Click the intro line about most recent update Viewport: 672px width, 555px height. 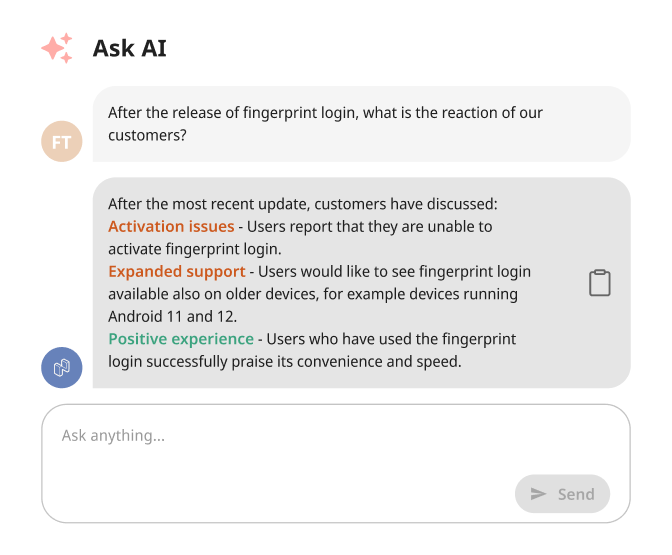(x=309, y=204)
